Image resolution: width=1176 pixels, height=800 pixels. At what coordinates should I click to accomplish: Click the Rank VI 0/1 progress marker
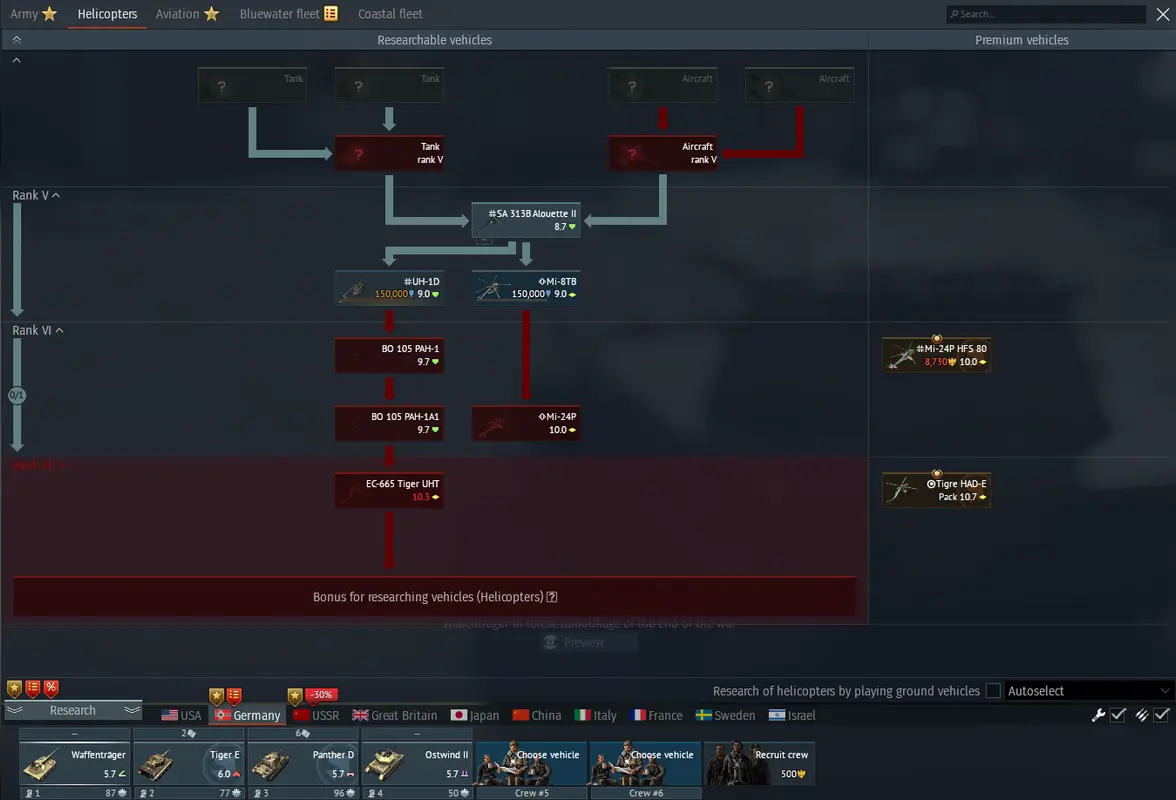coord(16,395)
